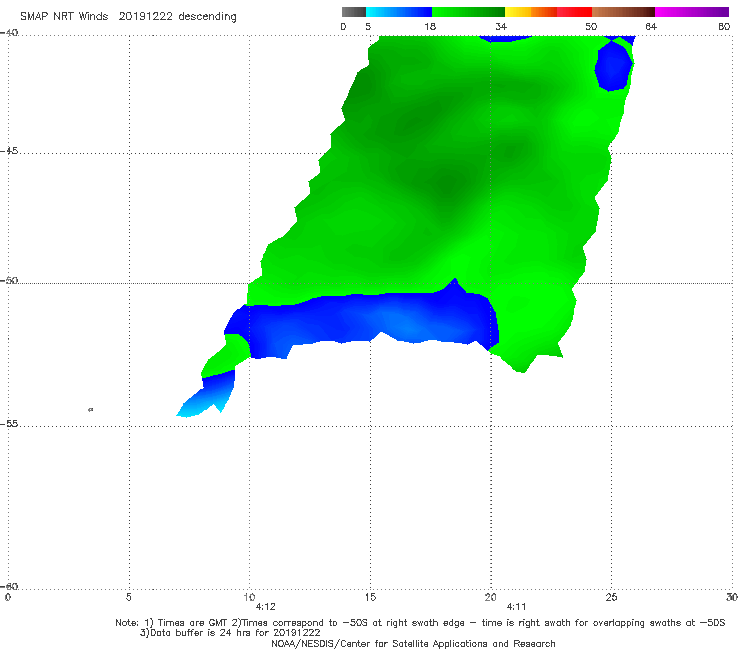Click the latitude label '-45' on the axis
The height and width of the screenshot is (650, 740).
[9, 151]
